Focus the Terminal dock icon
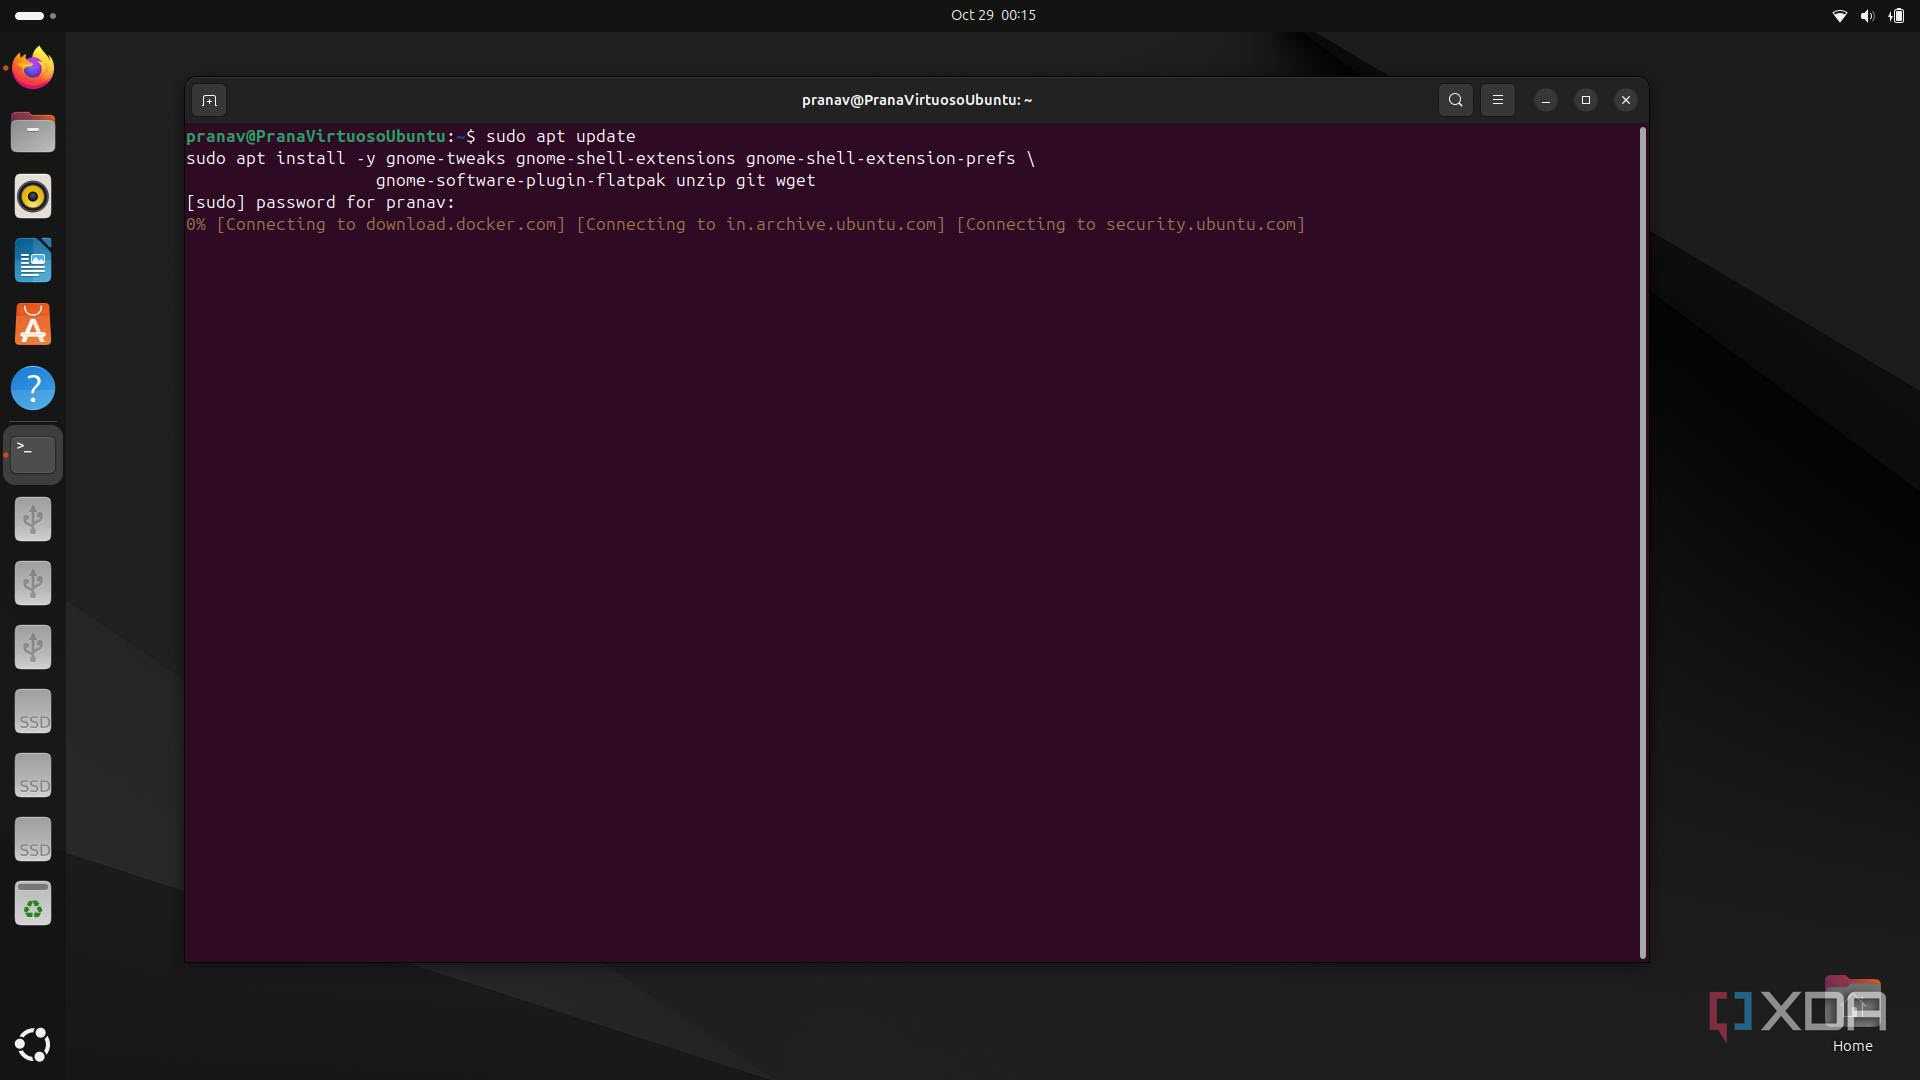This screenshot has width=1920, height=1080. pyautogui.click(x=33, y=455)
